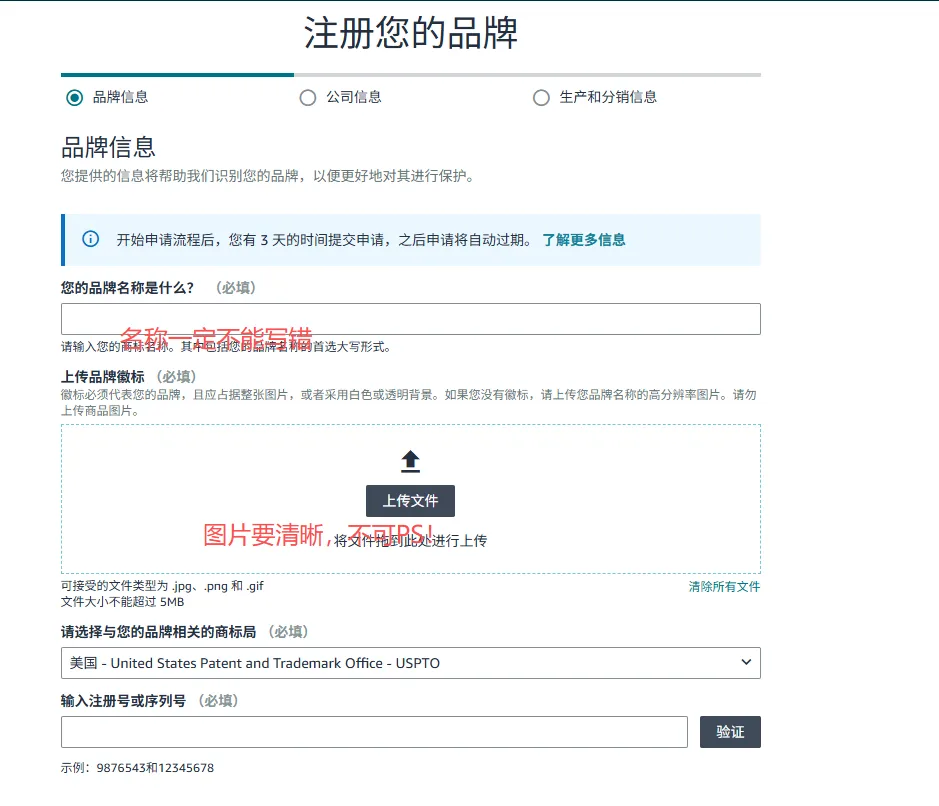Click the 上传品牌徽标 field label
939x806 pixels.
coord(102,376)
